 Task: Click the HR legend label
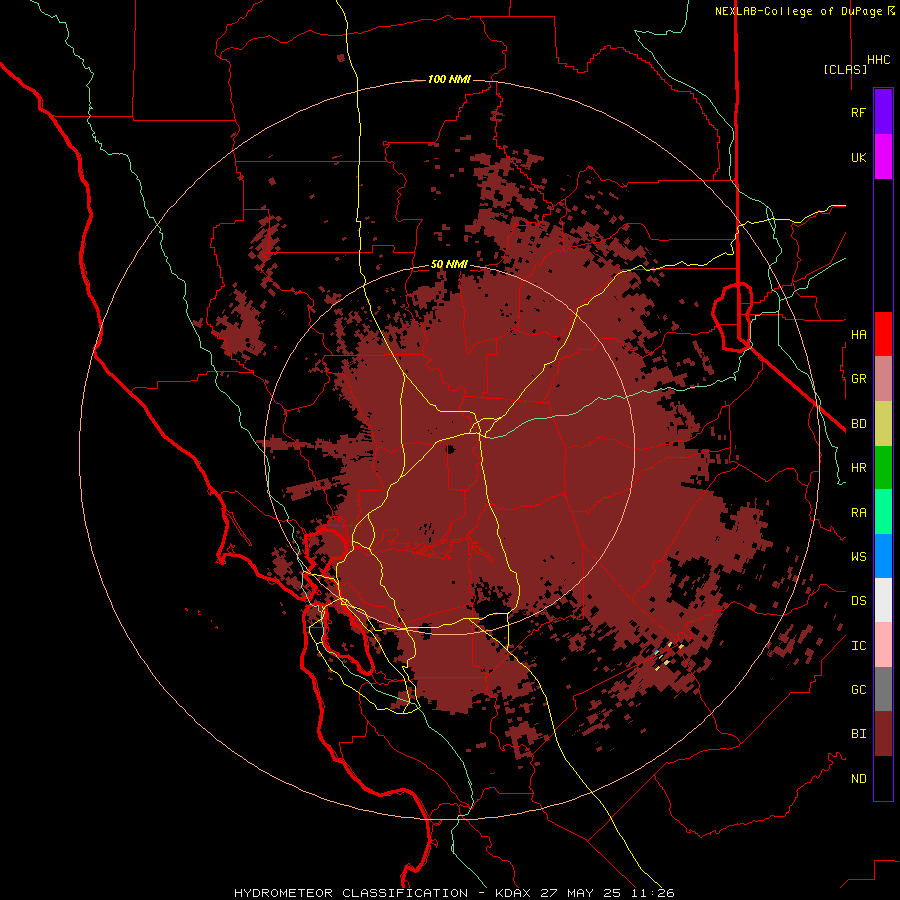[x=858, y=468]
